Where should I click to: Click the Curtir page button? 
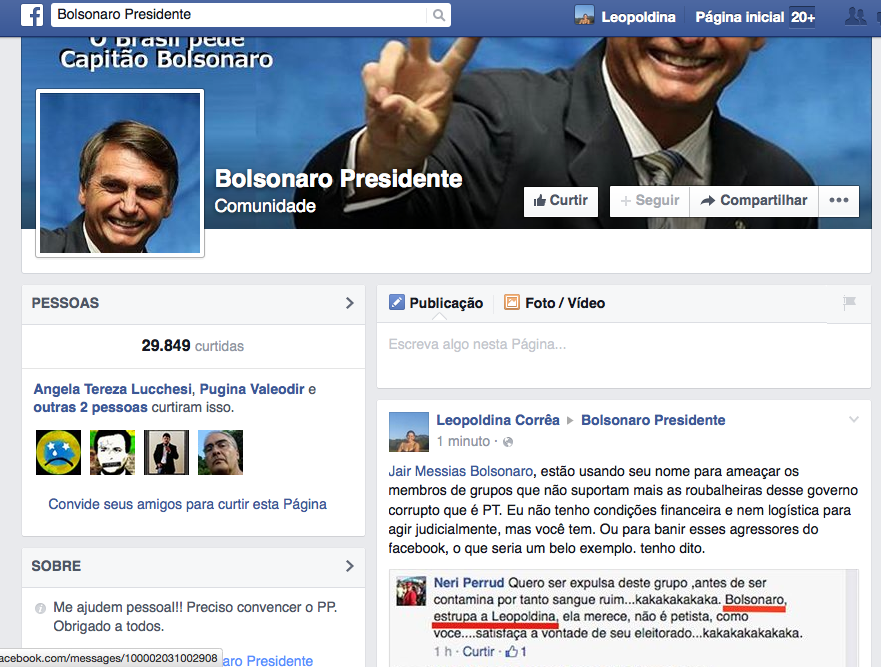coord(560,201)
